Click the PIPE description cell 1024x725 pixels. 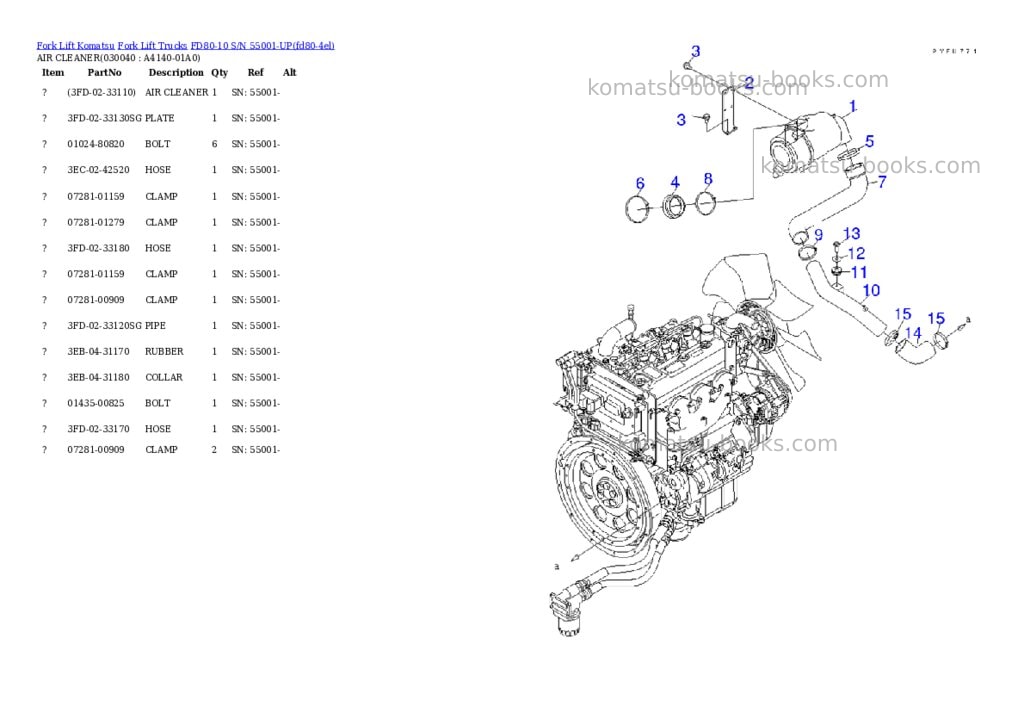click(x=155, y=325)
